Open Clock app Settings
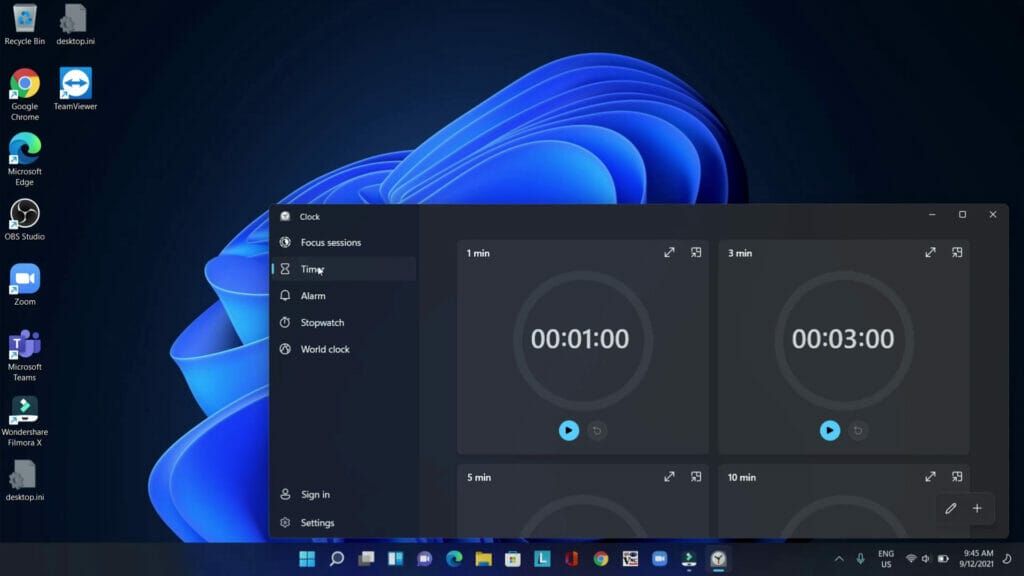The height and width of the screenshot is (576, 1024). click(x=317, y=522)
